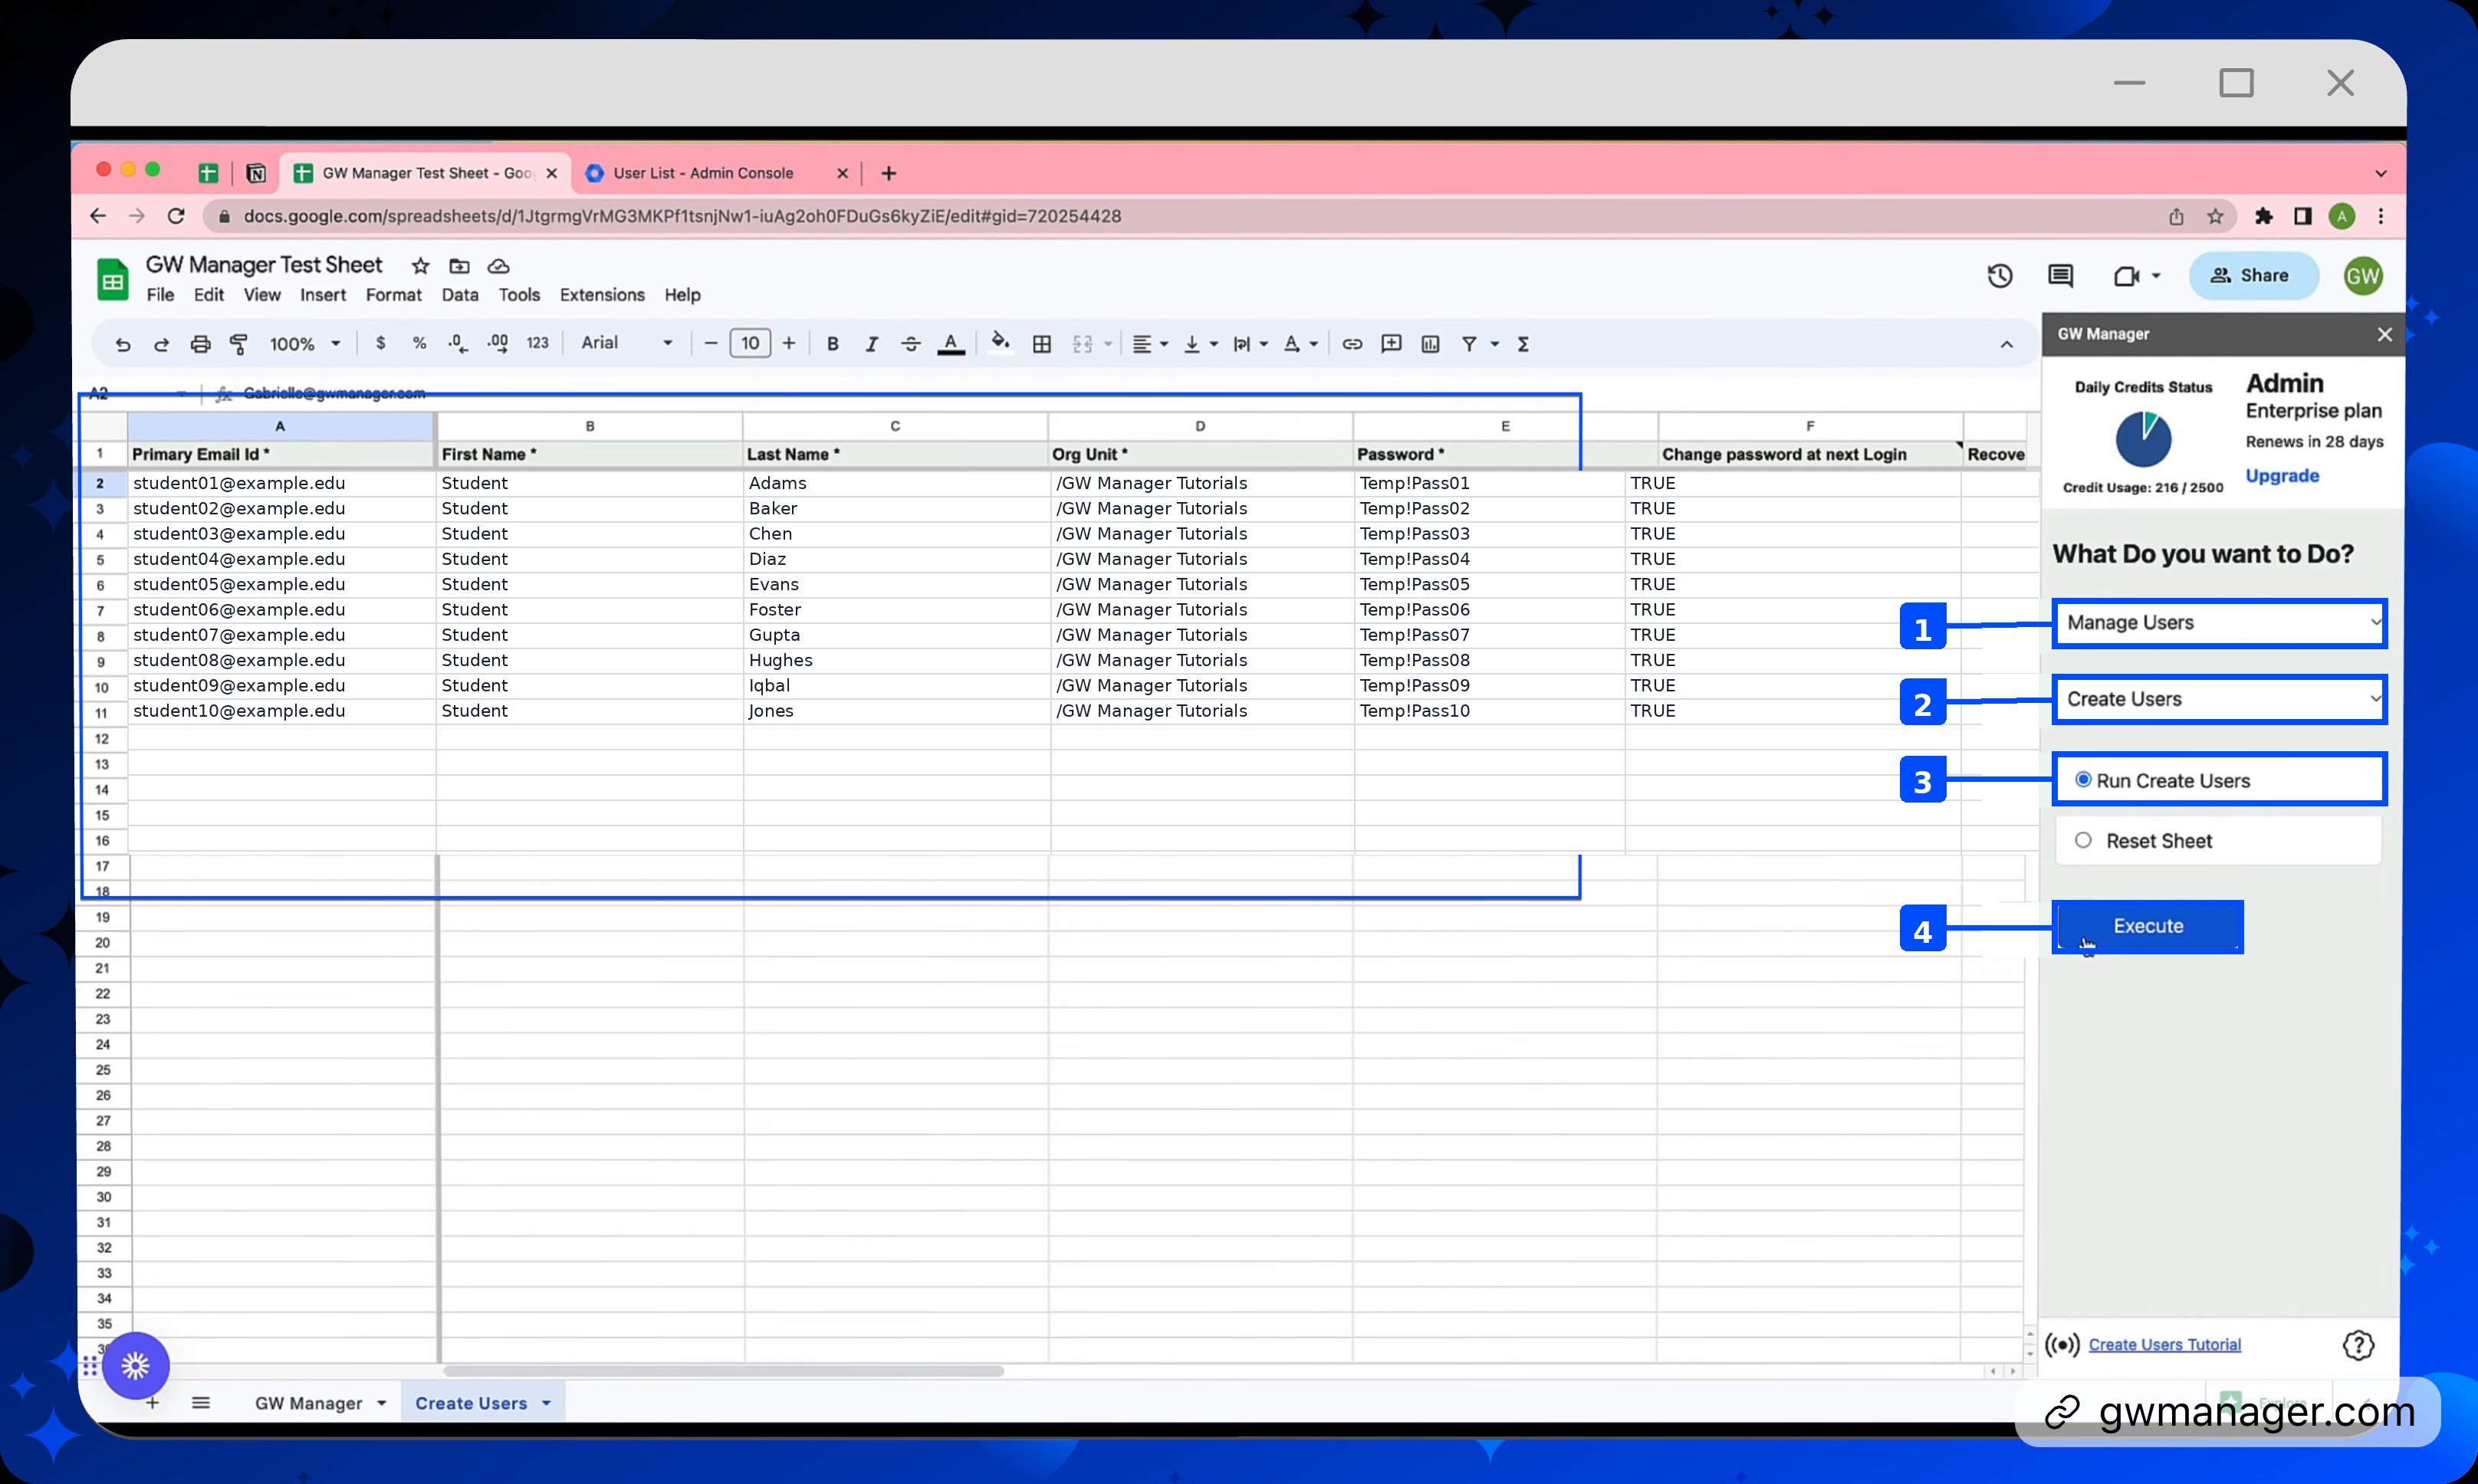Click the Insert link icon
2478x1484 pixels.
pyautogui.click(x=1352, y=344)
